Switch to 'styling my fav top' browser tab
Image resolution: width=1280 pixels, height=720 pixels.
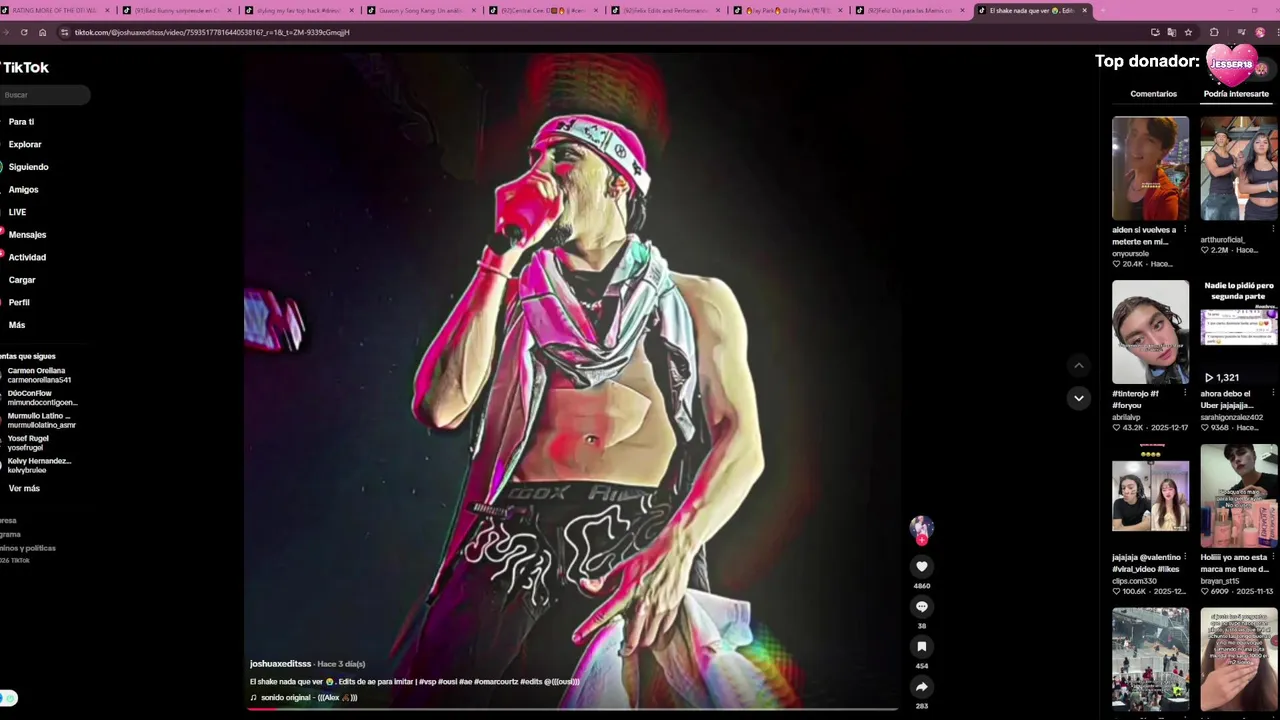(x=299, y=10)
